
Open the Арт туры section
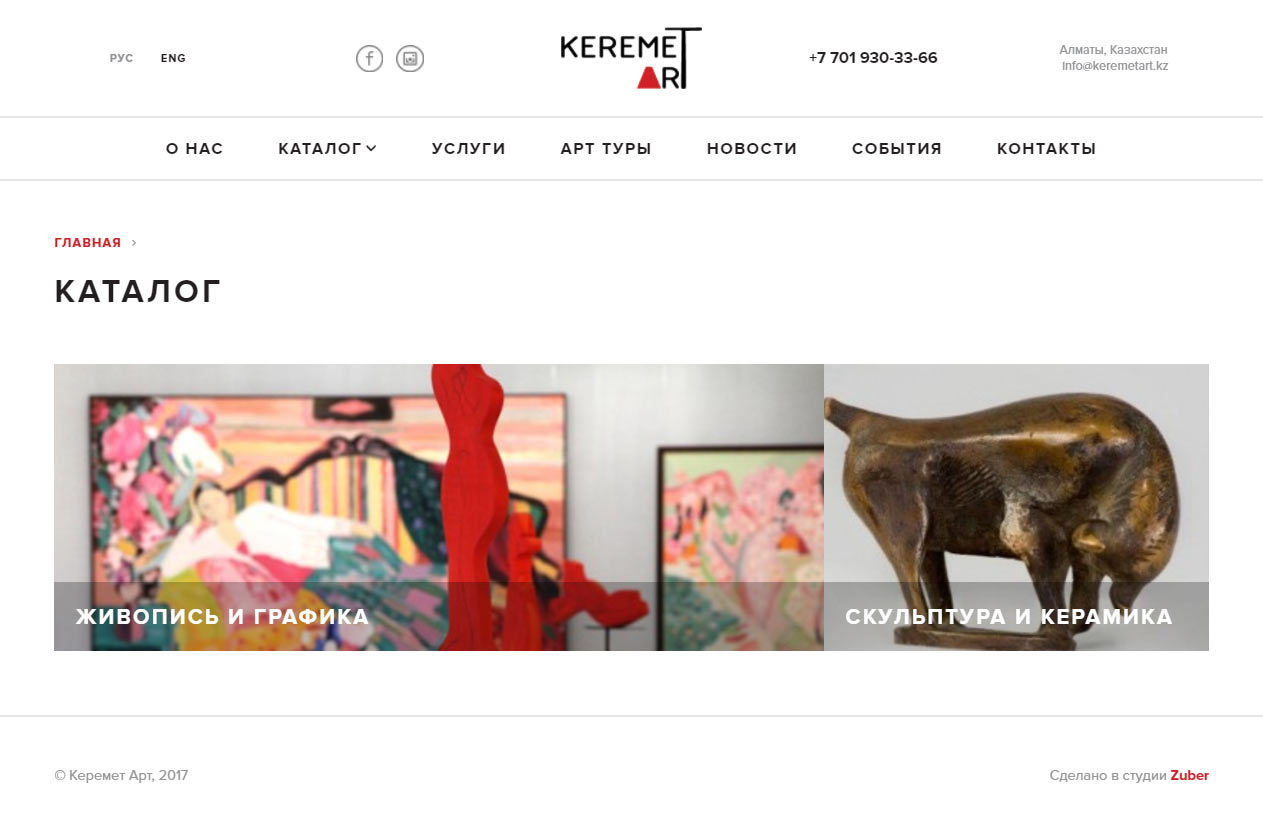[606, 149]
